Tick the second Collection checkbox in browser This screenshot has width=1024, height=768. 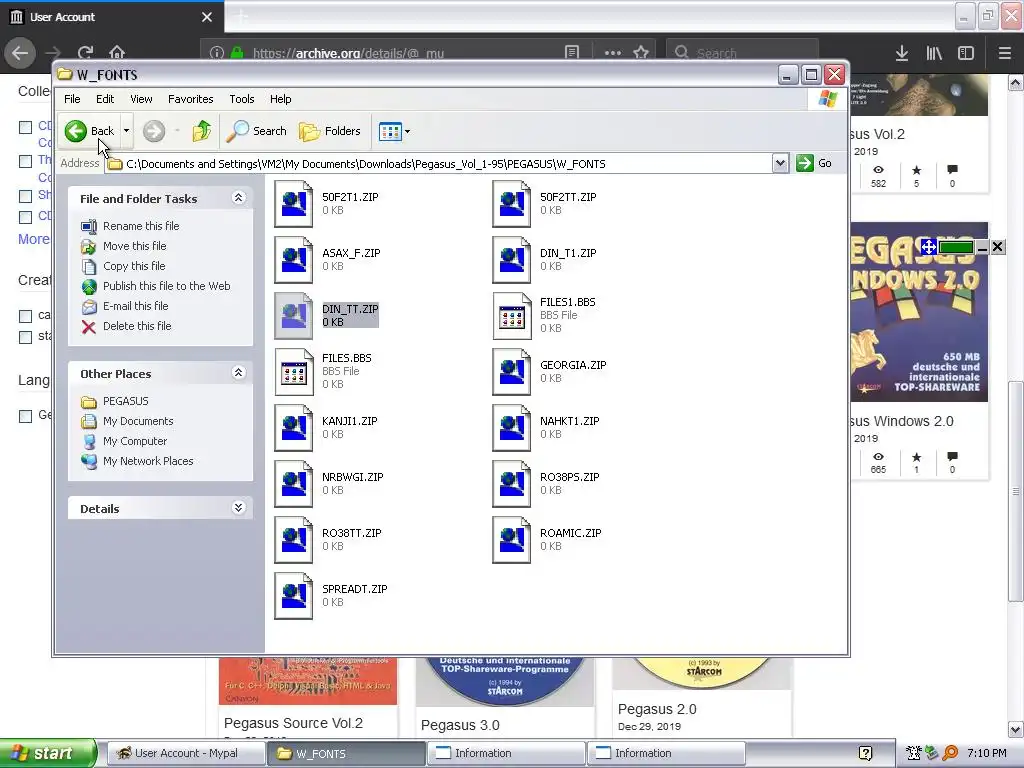pos(25,161)
